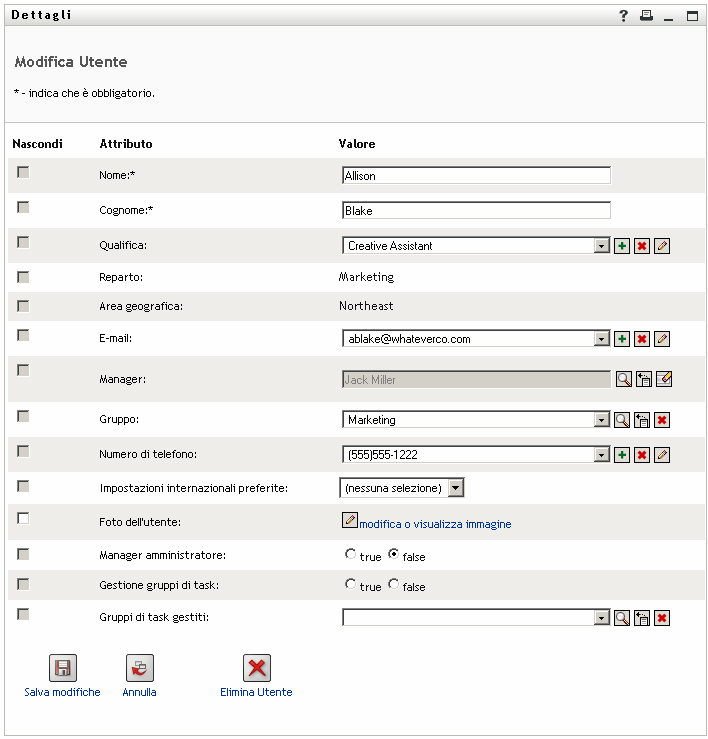708x739 pixels.
Task: Click the Annulla button
Action: pos(140,669)
